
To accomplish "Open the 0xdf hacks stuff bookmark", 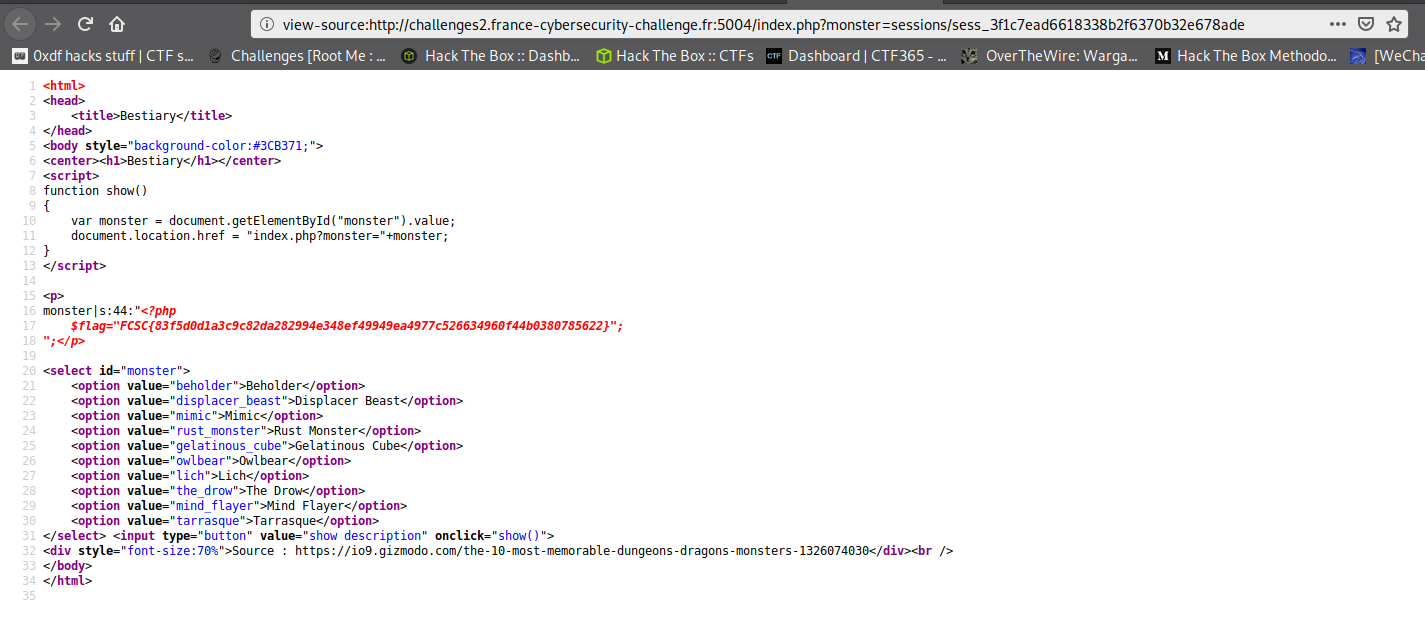I will tap(103, 56).
